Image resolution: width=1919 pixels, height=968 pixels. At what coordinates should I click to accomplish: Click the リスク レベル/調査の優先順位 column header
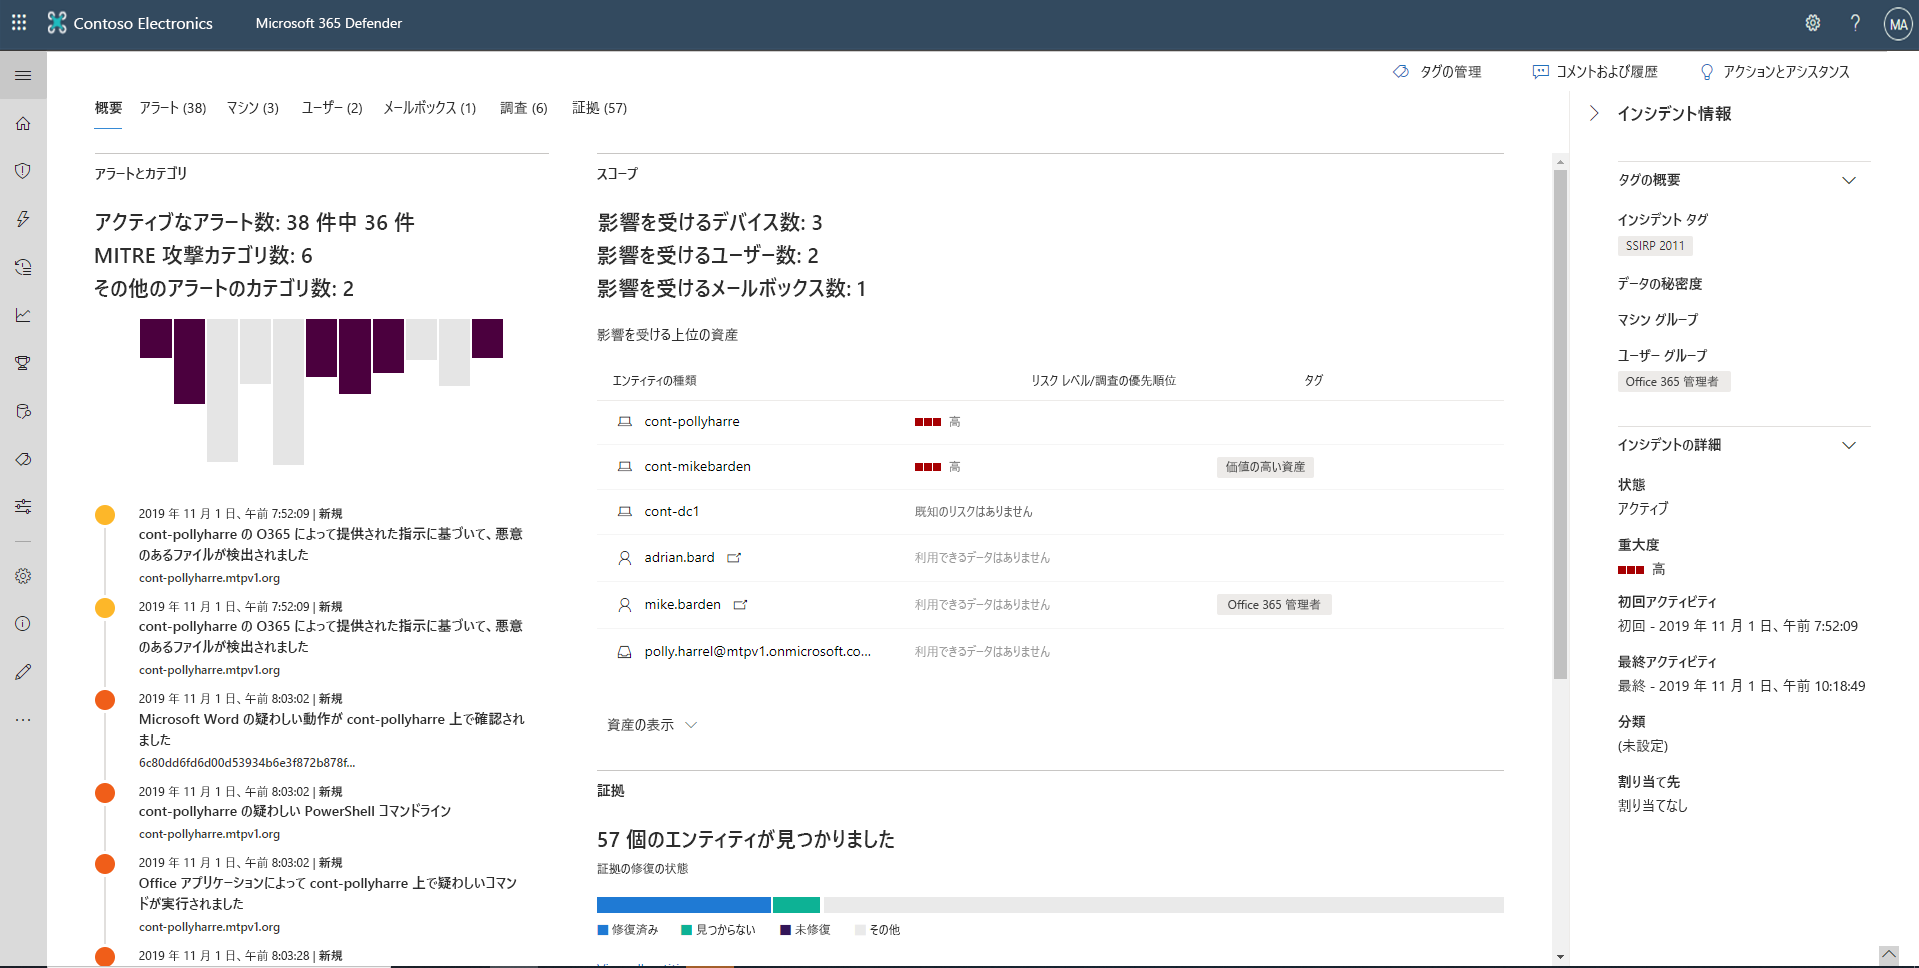point(1103,381)
